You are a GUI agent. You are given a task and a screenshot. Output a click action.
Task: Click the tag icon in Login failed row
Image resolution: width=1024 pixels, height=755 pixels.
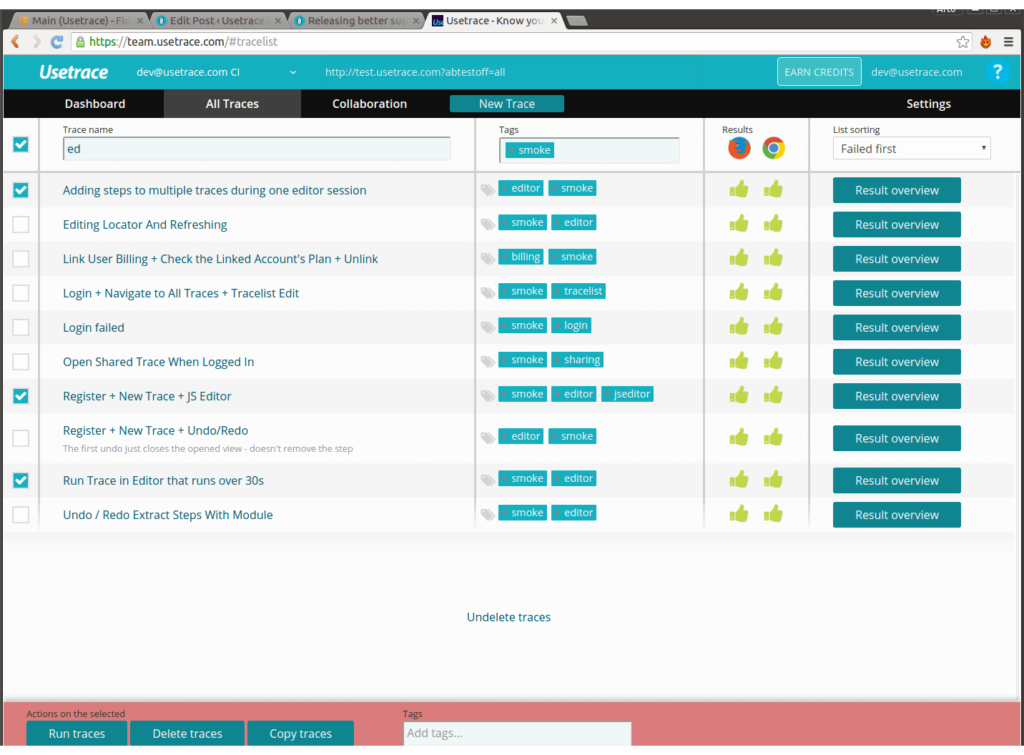pyautogui.click(x=487, y=327)
